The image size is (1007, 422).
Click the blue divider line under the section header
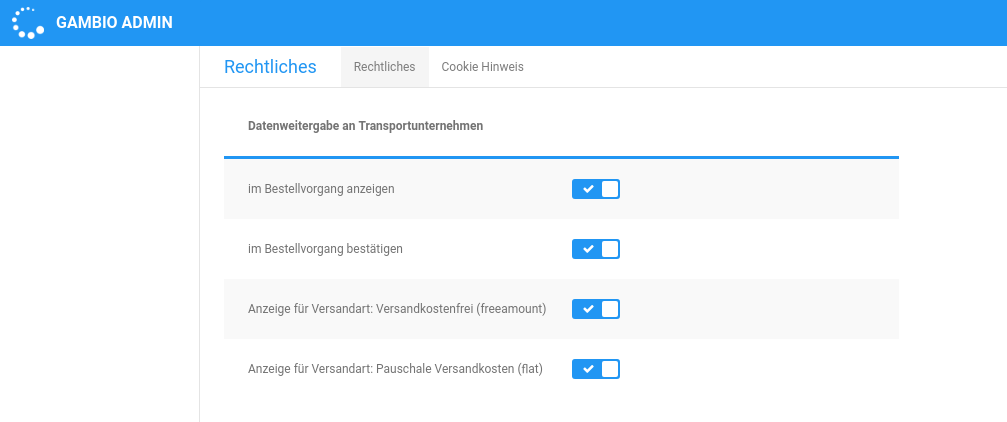561,157
